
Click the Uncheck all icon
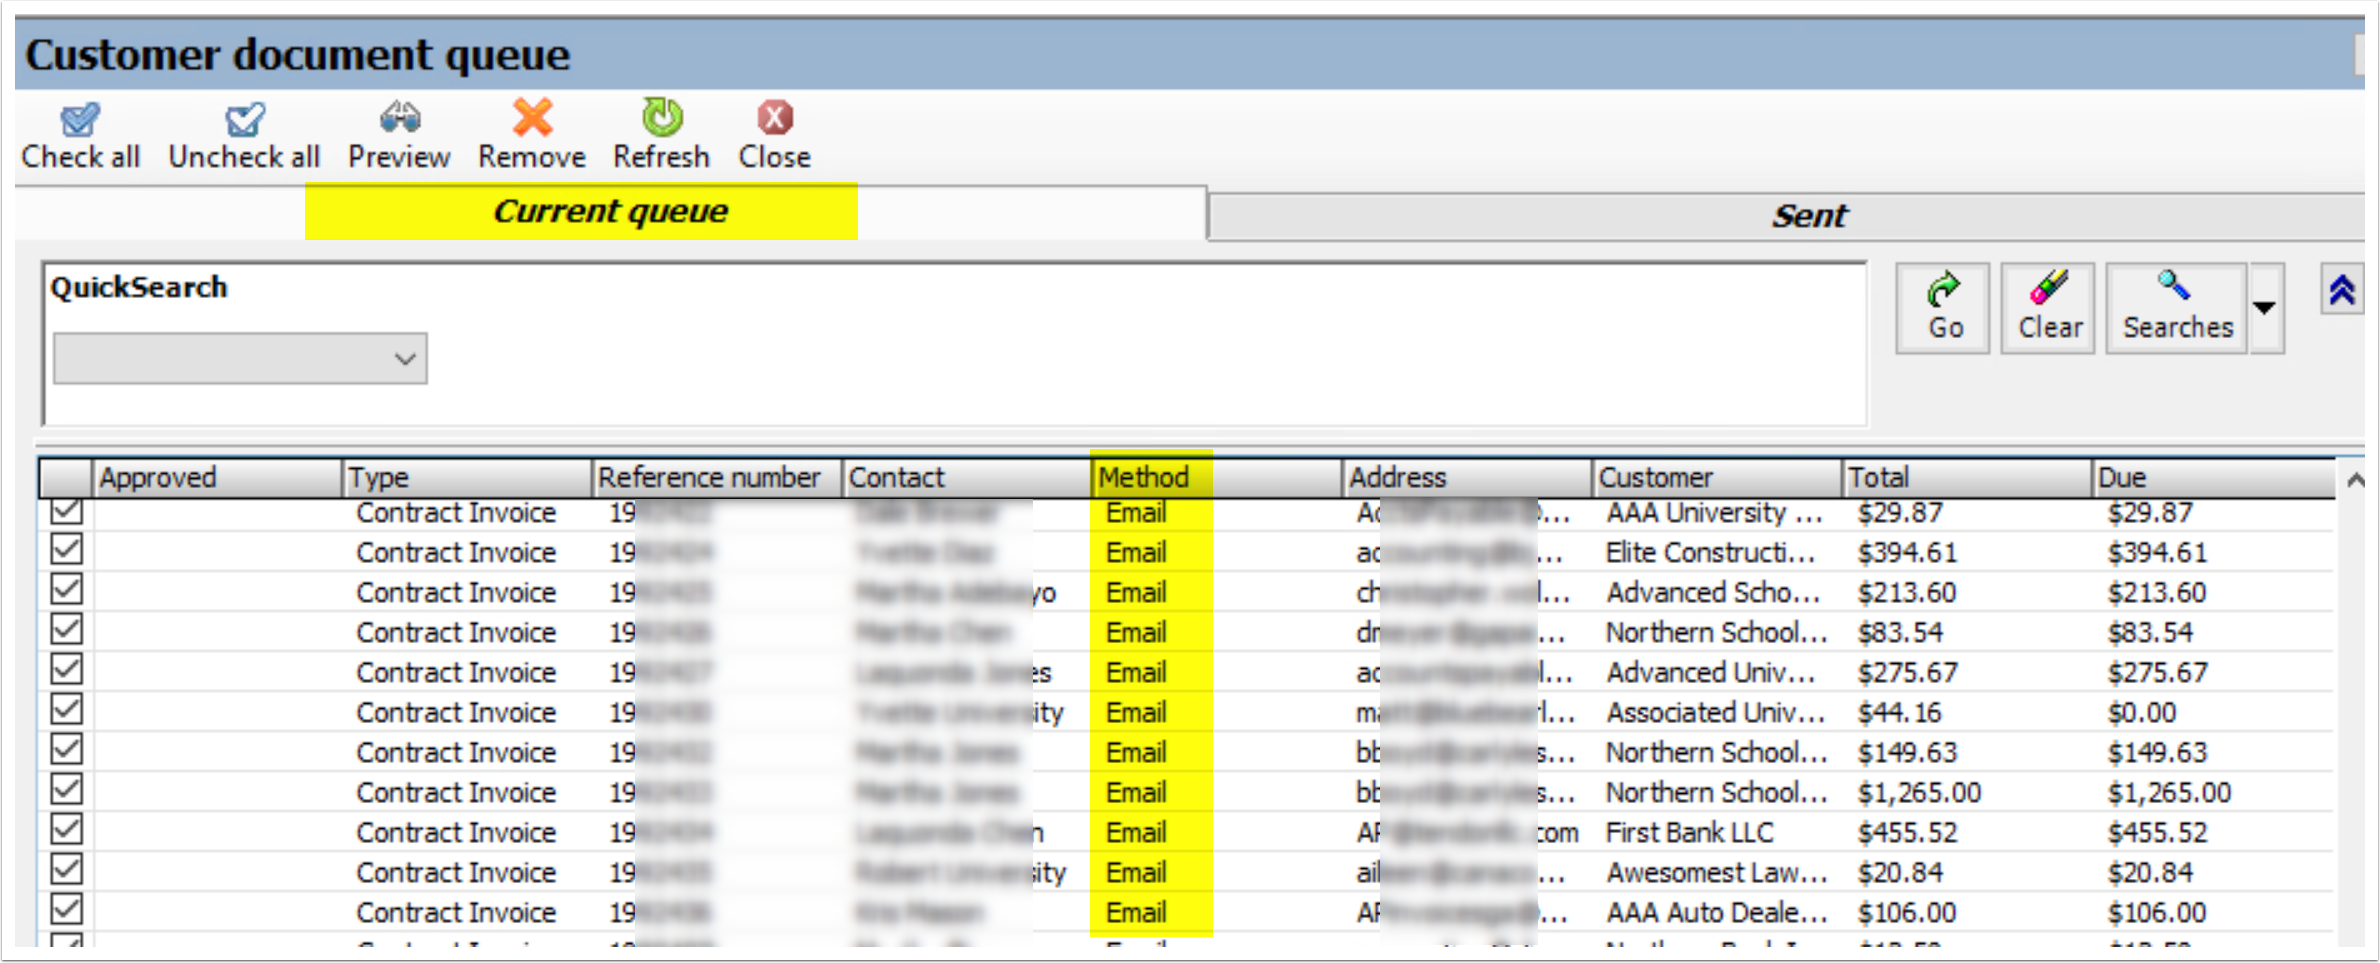(x=243, y=118)
